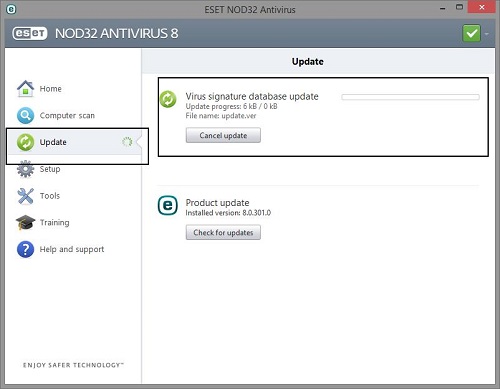Open the Tools section
This screenshot has width=500, height=389.
(x=50, y=196)
